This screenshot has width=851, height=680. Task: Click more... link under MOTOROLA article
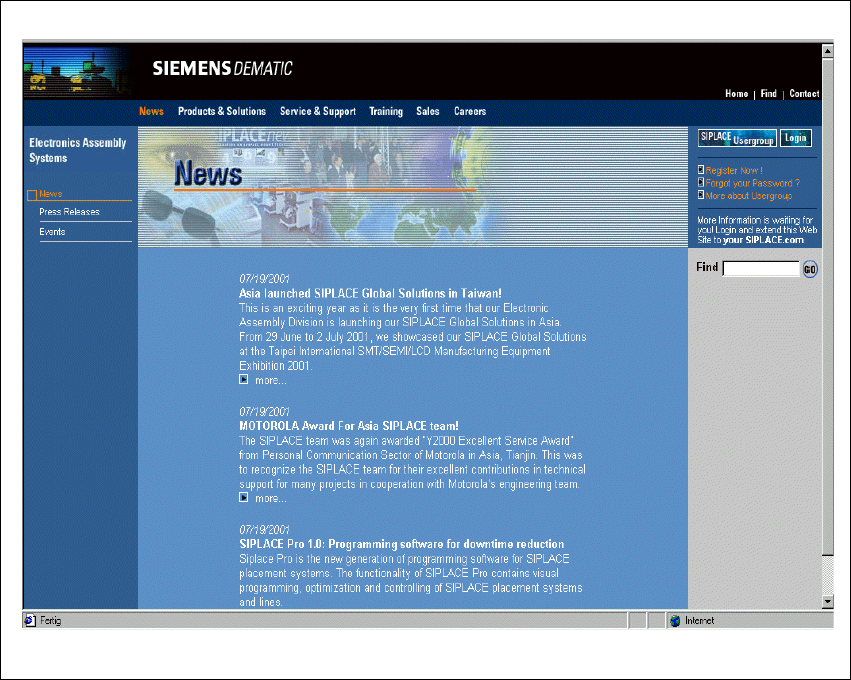point(271,498)
